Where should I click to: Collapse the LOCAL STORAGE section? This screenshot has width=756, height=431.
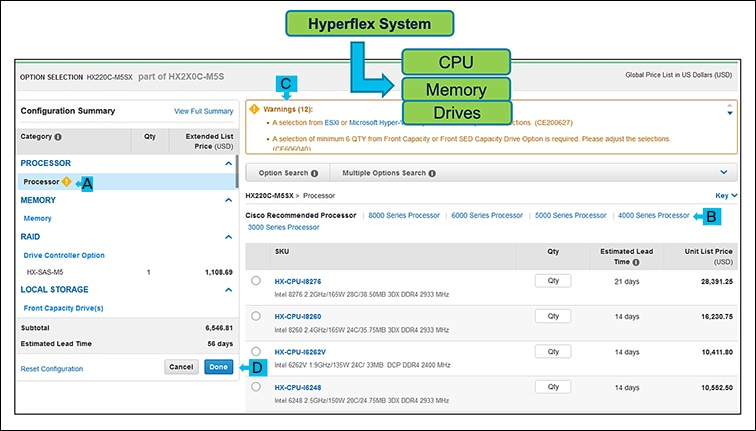(228, 289)
